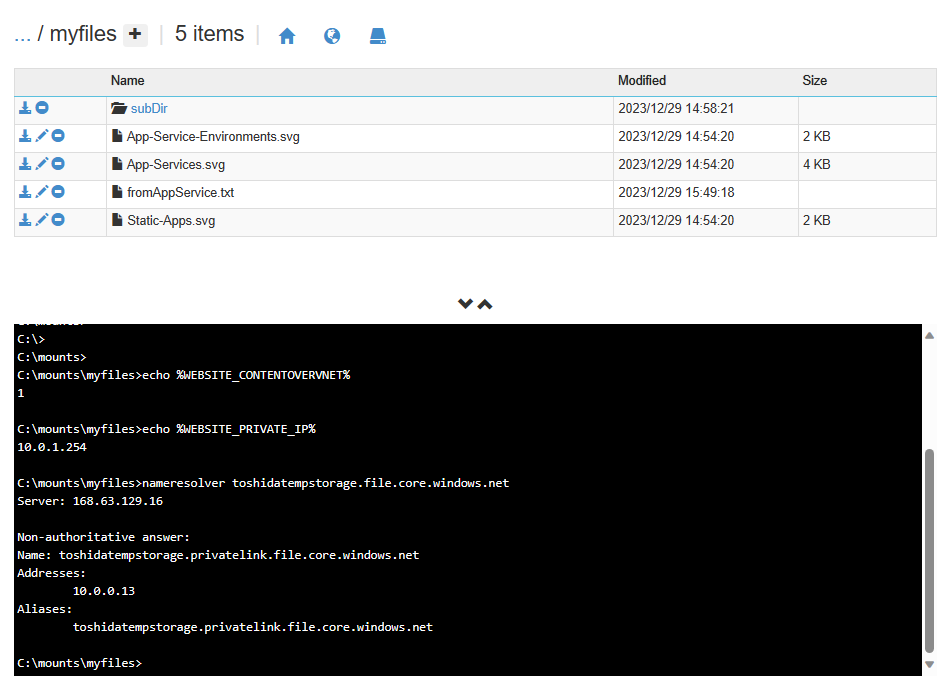Click the Modified column header
The width and height of the screenshot is (952, 685).
click(642, 81)
